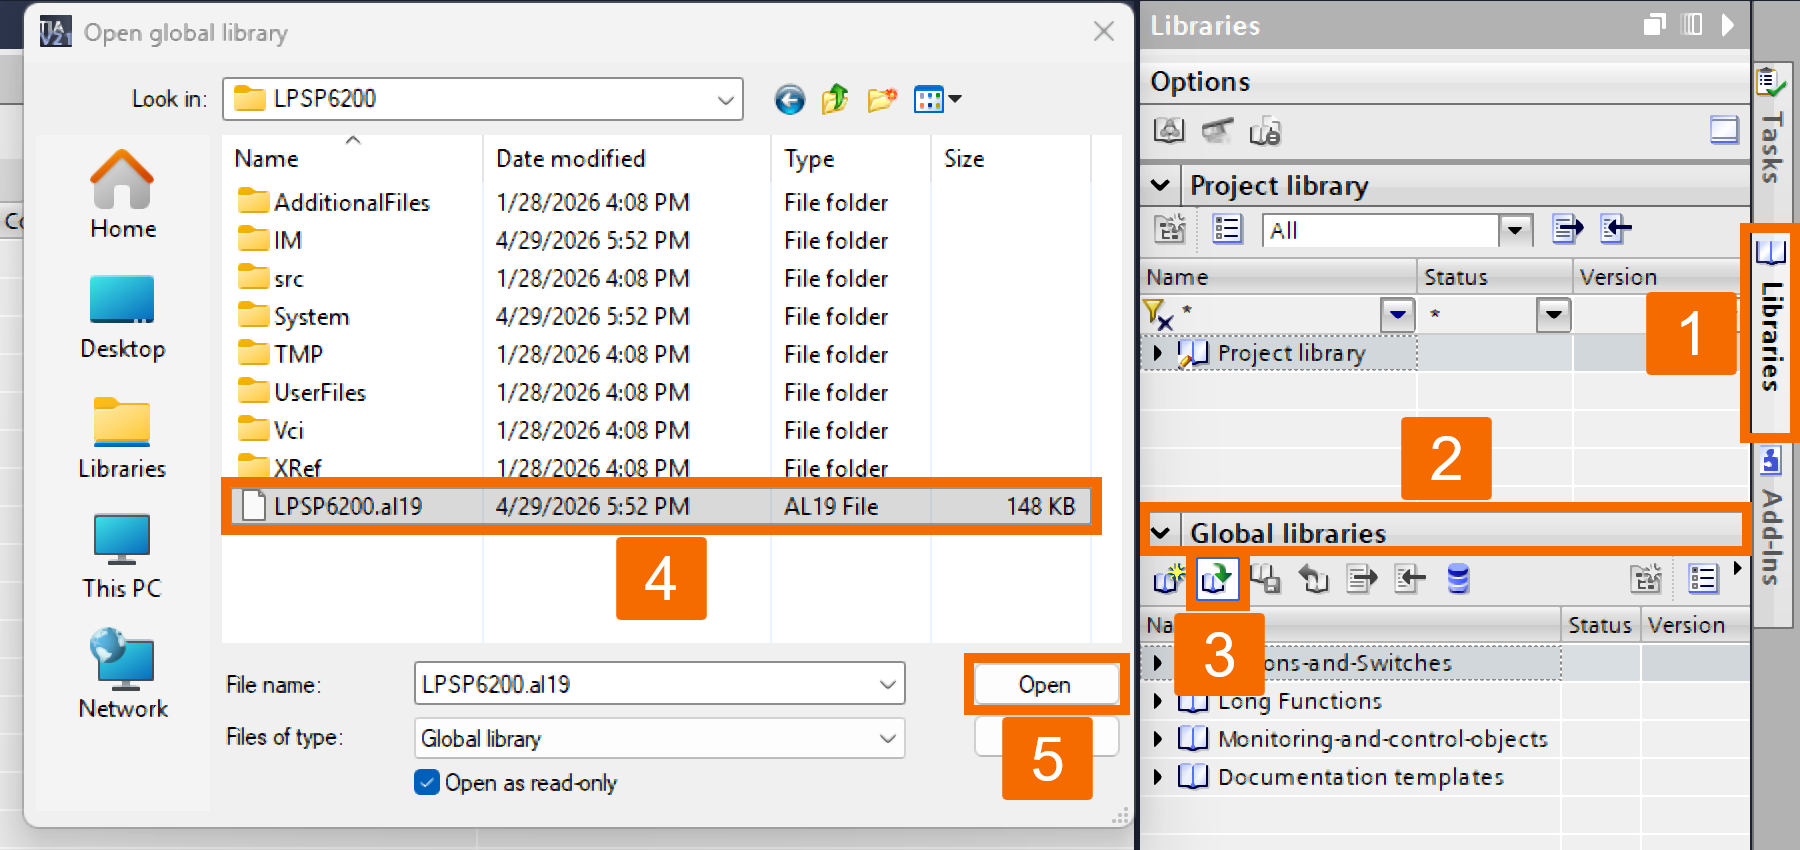The width and height of the screenshot is (1800, 850).
Task: Open the Files of type dropdown
Action: [887, 738]
